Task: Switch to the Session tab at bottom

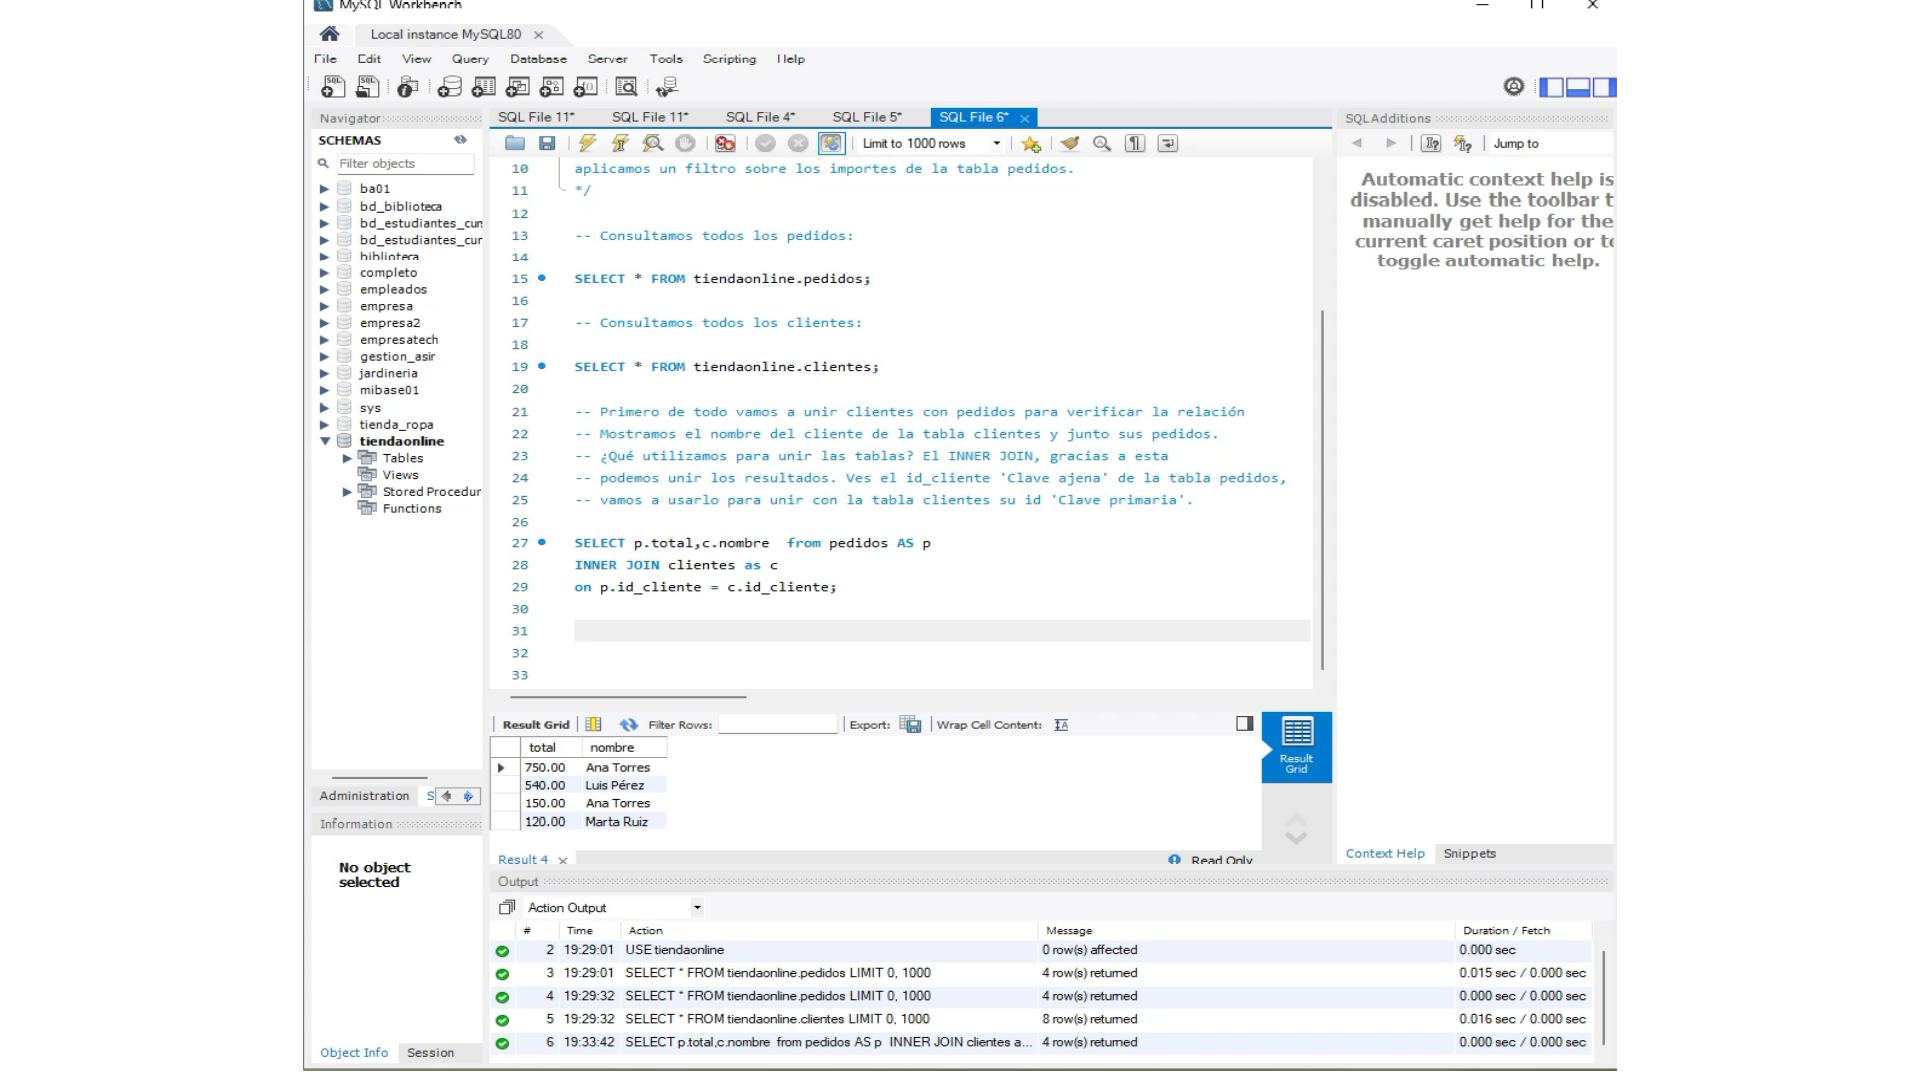Action: pos(428,1053)
